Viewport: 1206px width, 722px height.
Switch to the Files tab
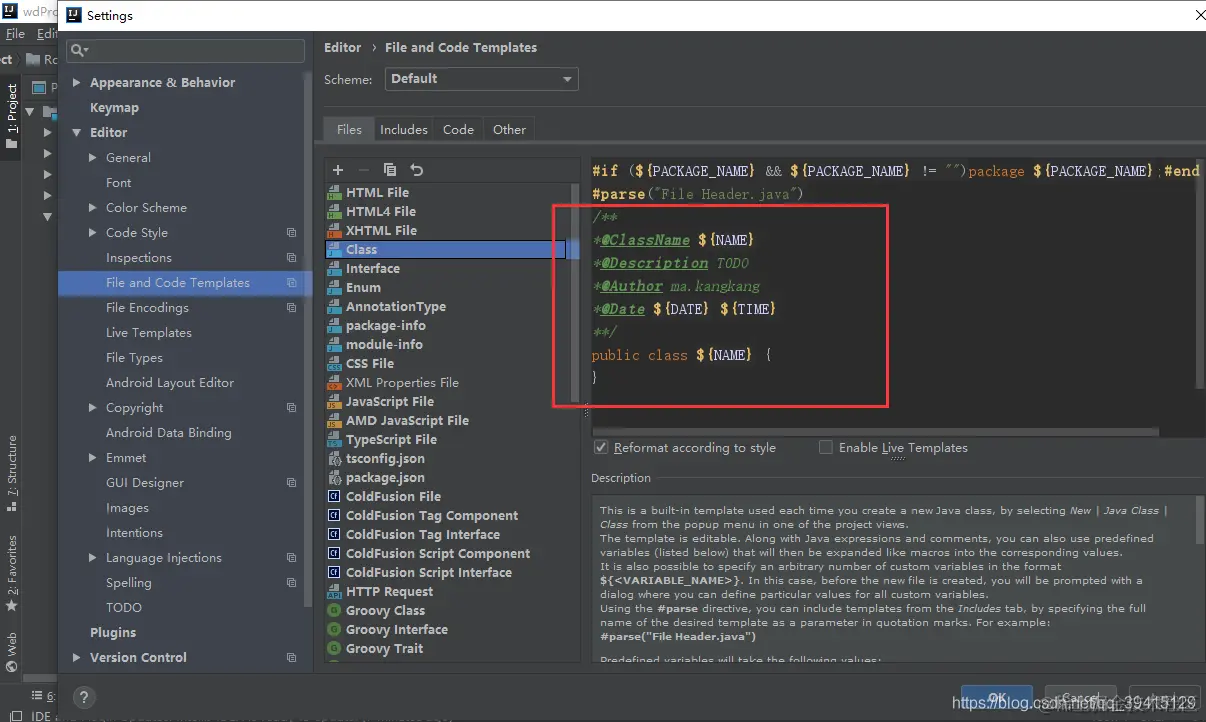pos(349,130)
